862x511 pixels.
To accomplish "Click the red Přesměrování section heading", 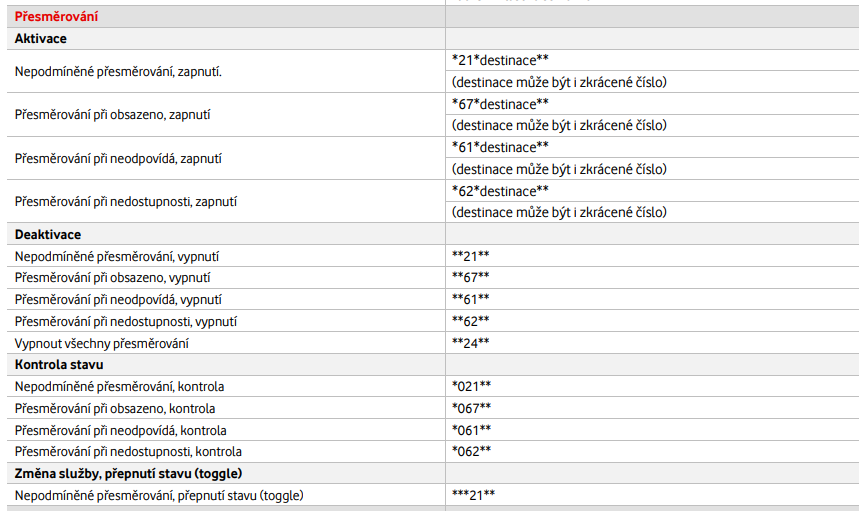I will click(56, 17).
